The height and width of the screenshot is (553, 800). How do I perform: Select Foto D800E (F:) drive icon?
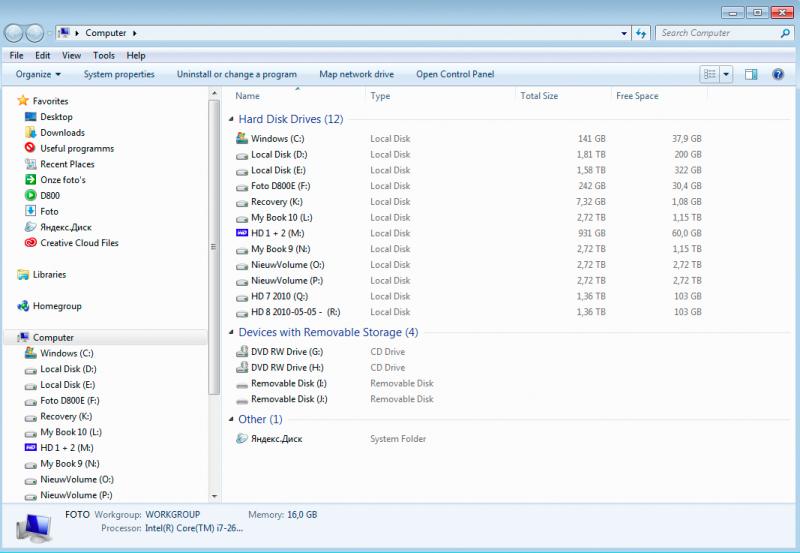point(242,187)
